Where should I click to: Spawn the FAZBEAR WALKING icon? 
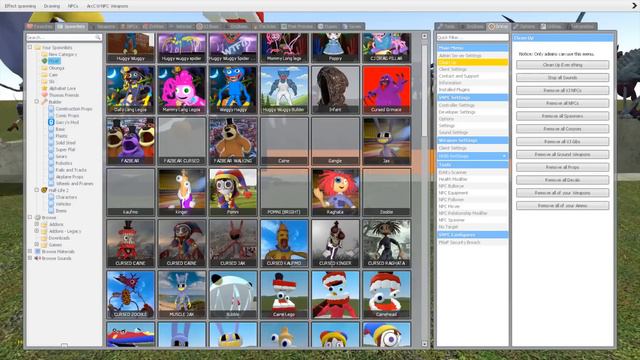pos(233,141)
